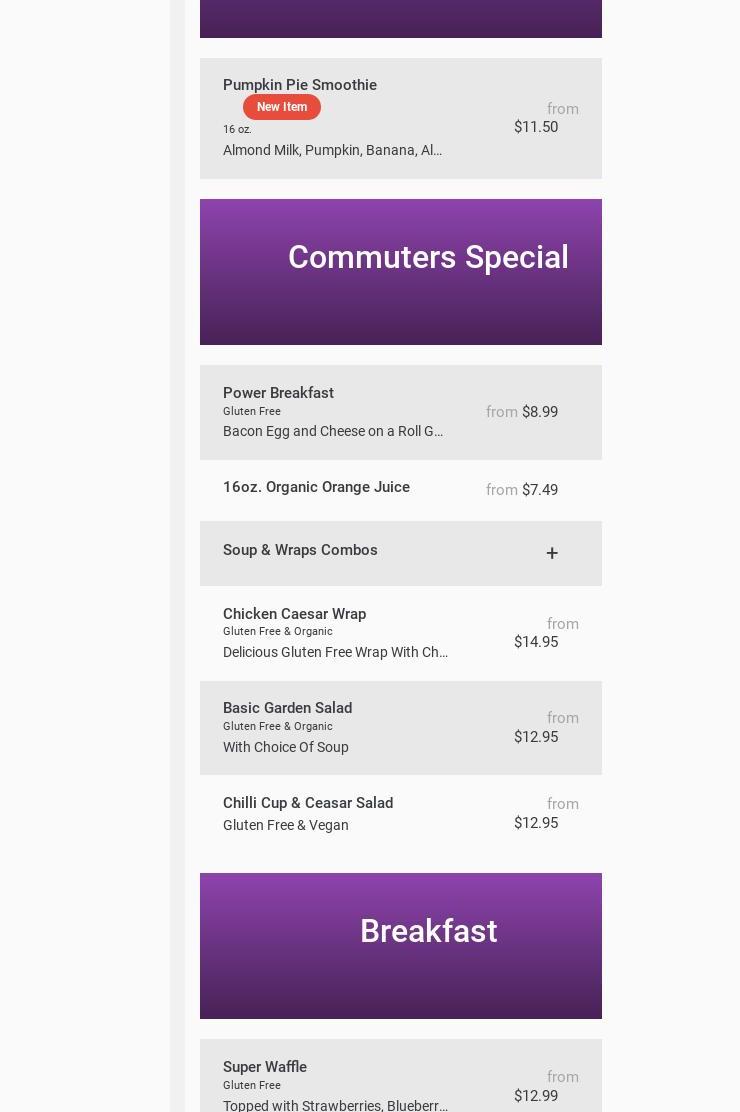Click the Power Breakfast $8.99 price

540,412
